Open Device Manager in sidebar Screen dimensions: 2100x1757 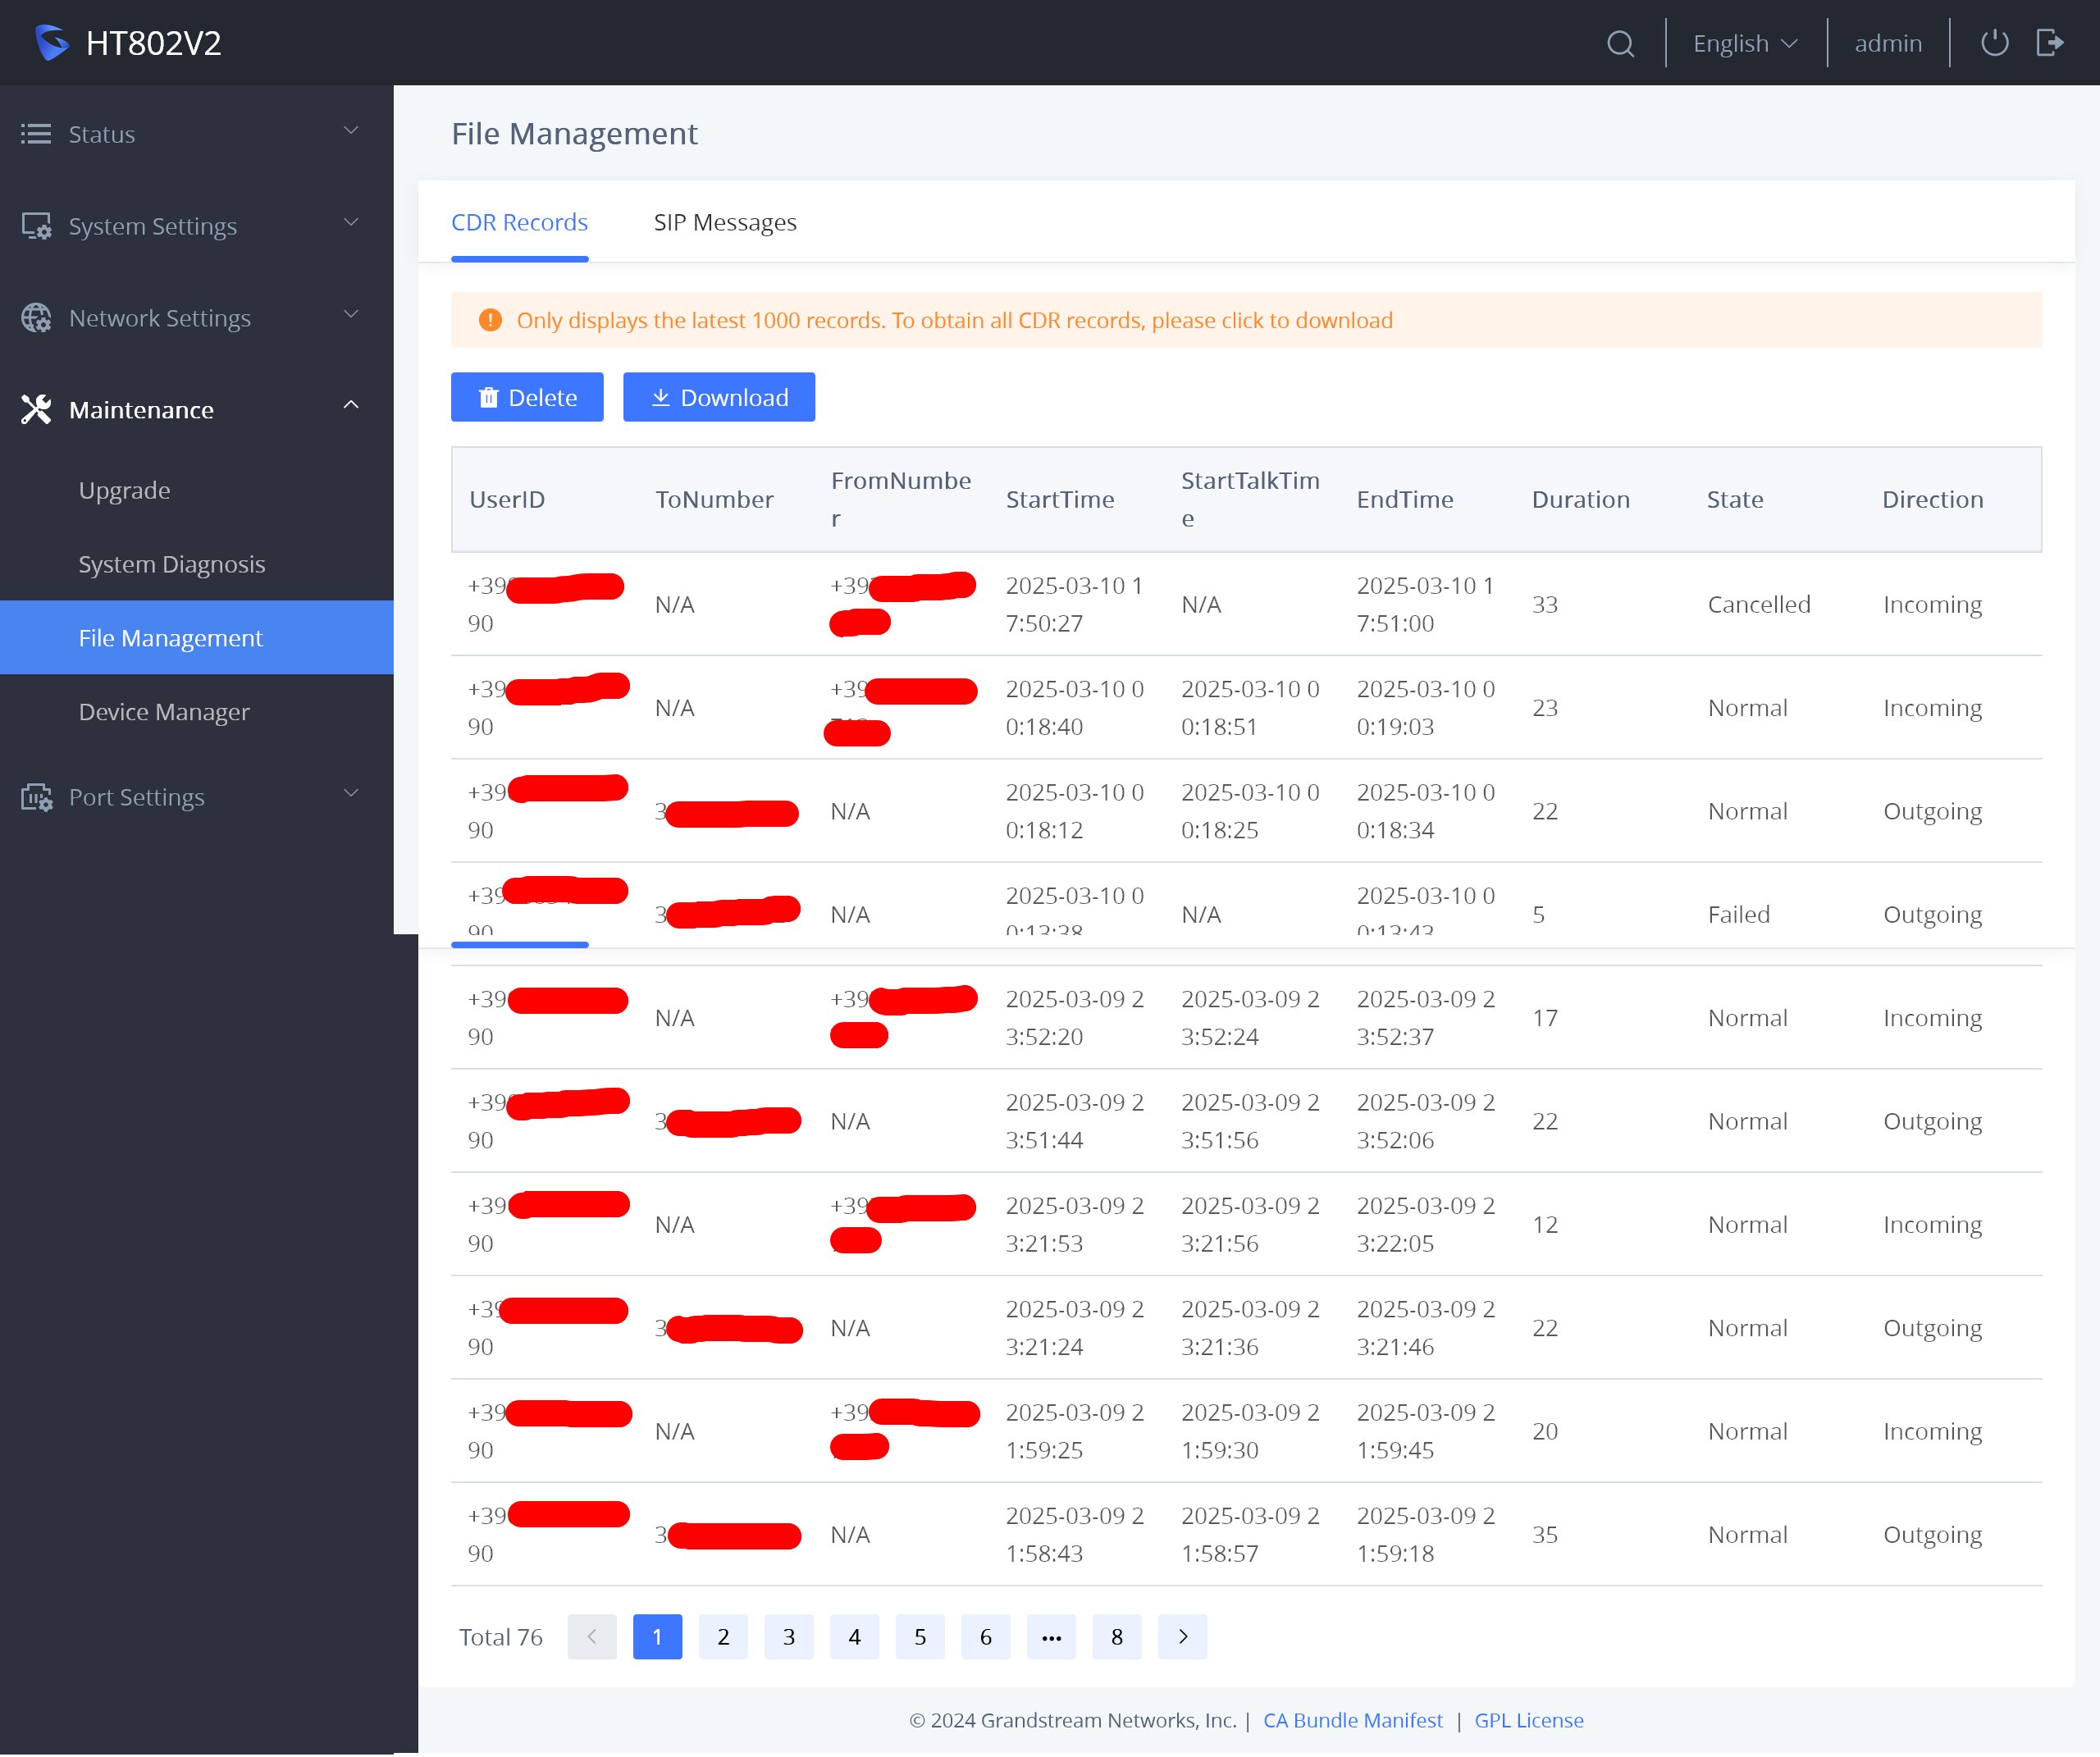pyautogui.click(x=164, y=712)
